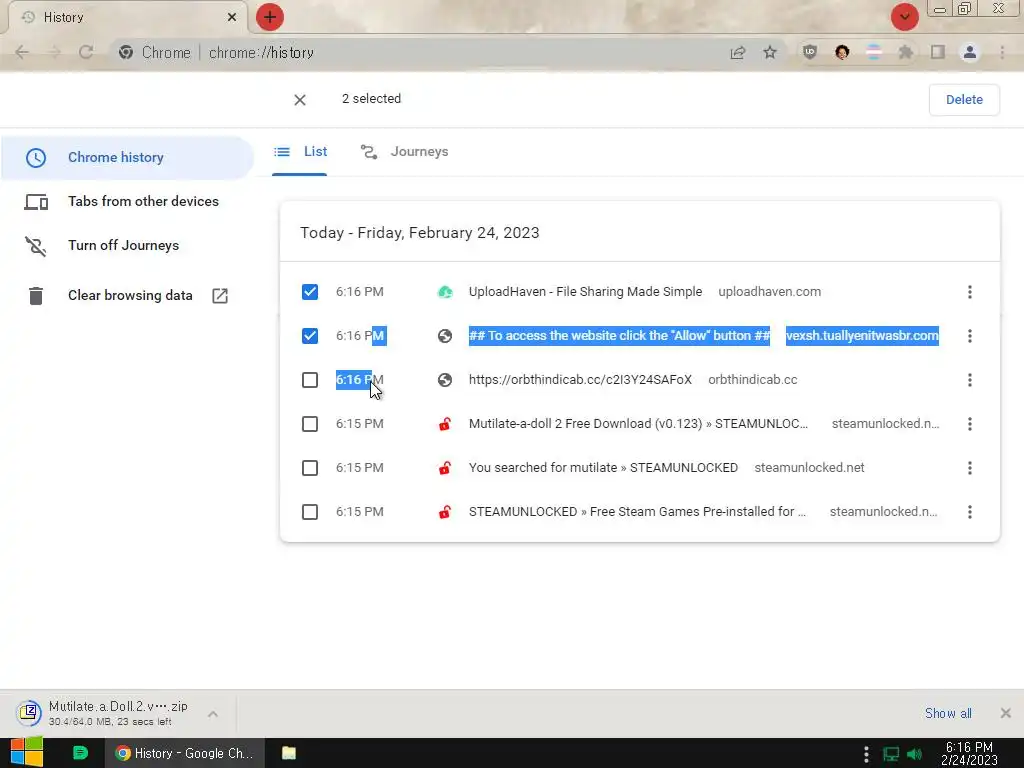This screenshot has height=768, width=1024.
Task: Click the avatar face extension icon
Action: tap(842, 52)
